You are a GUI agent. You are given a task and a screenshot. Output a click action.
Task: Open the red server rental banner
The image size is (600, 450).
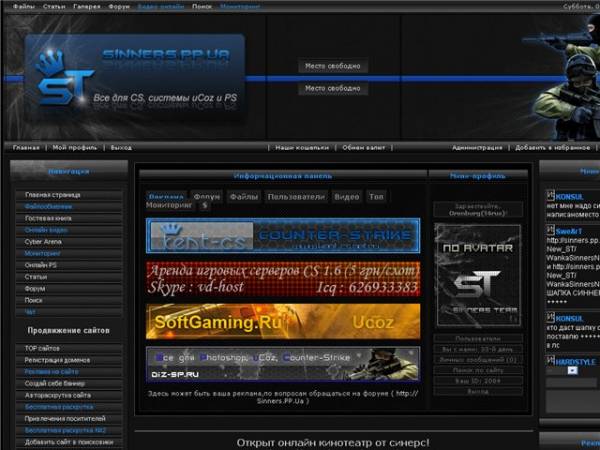[x=283, y=279]
